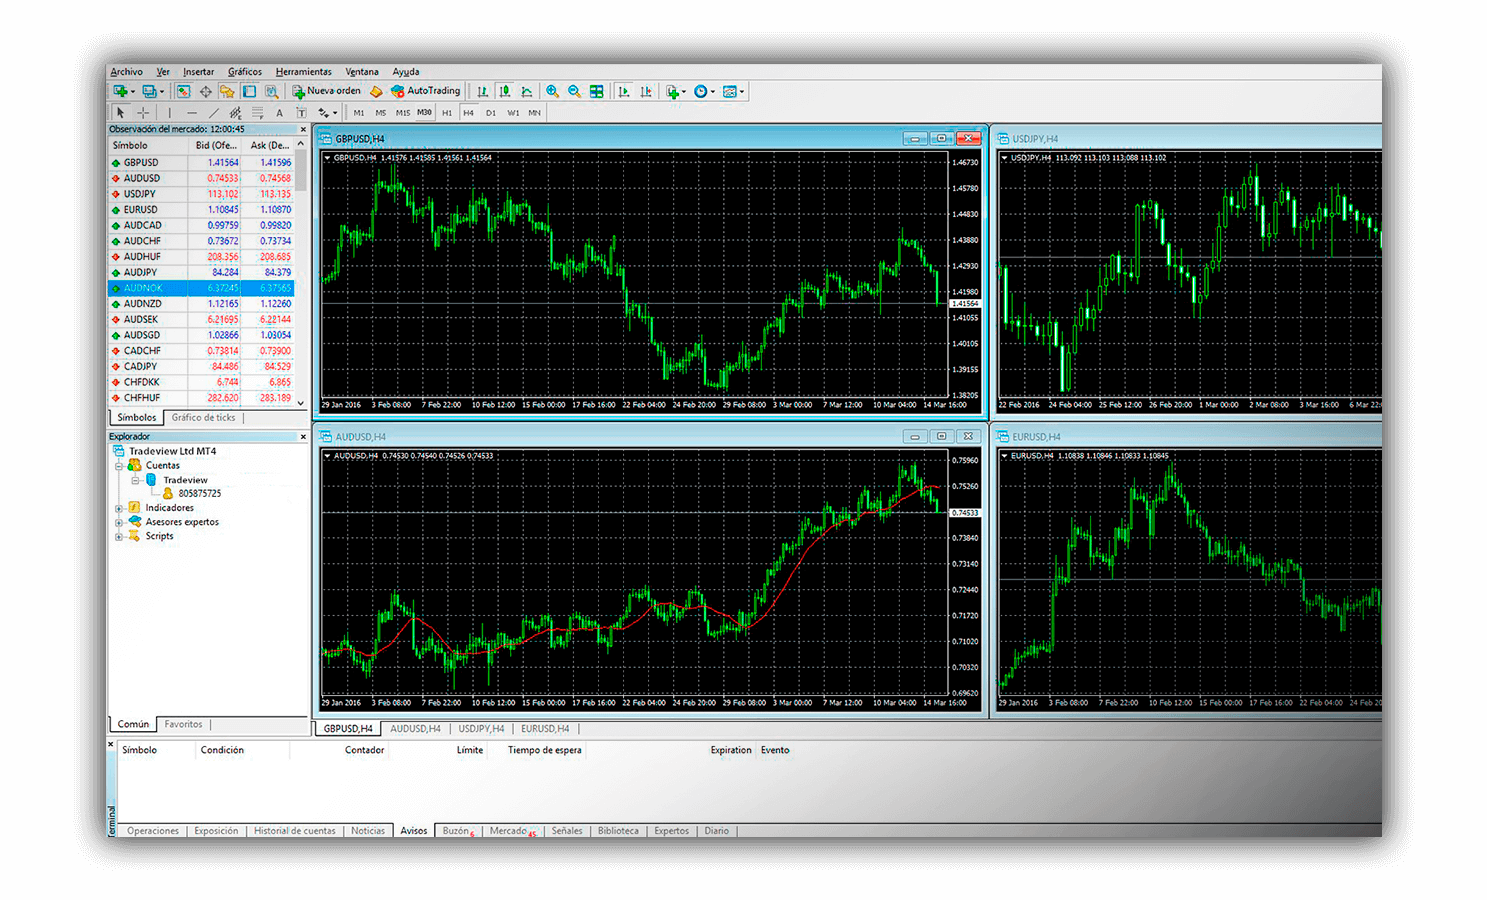Image resolution: width=1487 pixels, height=900 pixels.
Task: Select the crosshair cursor tool
Action: coord(143,113)
